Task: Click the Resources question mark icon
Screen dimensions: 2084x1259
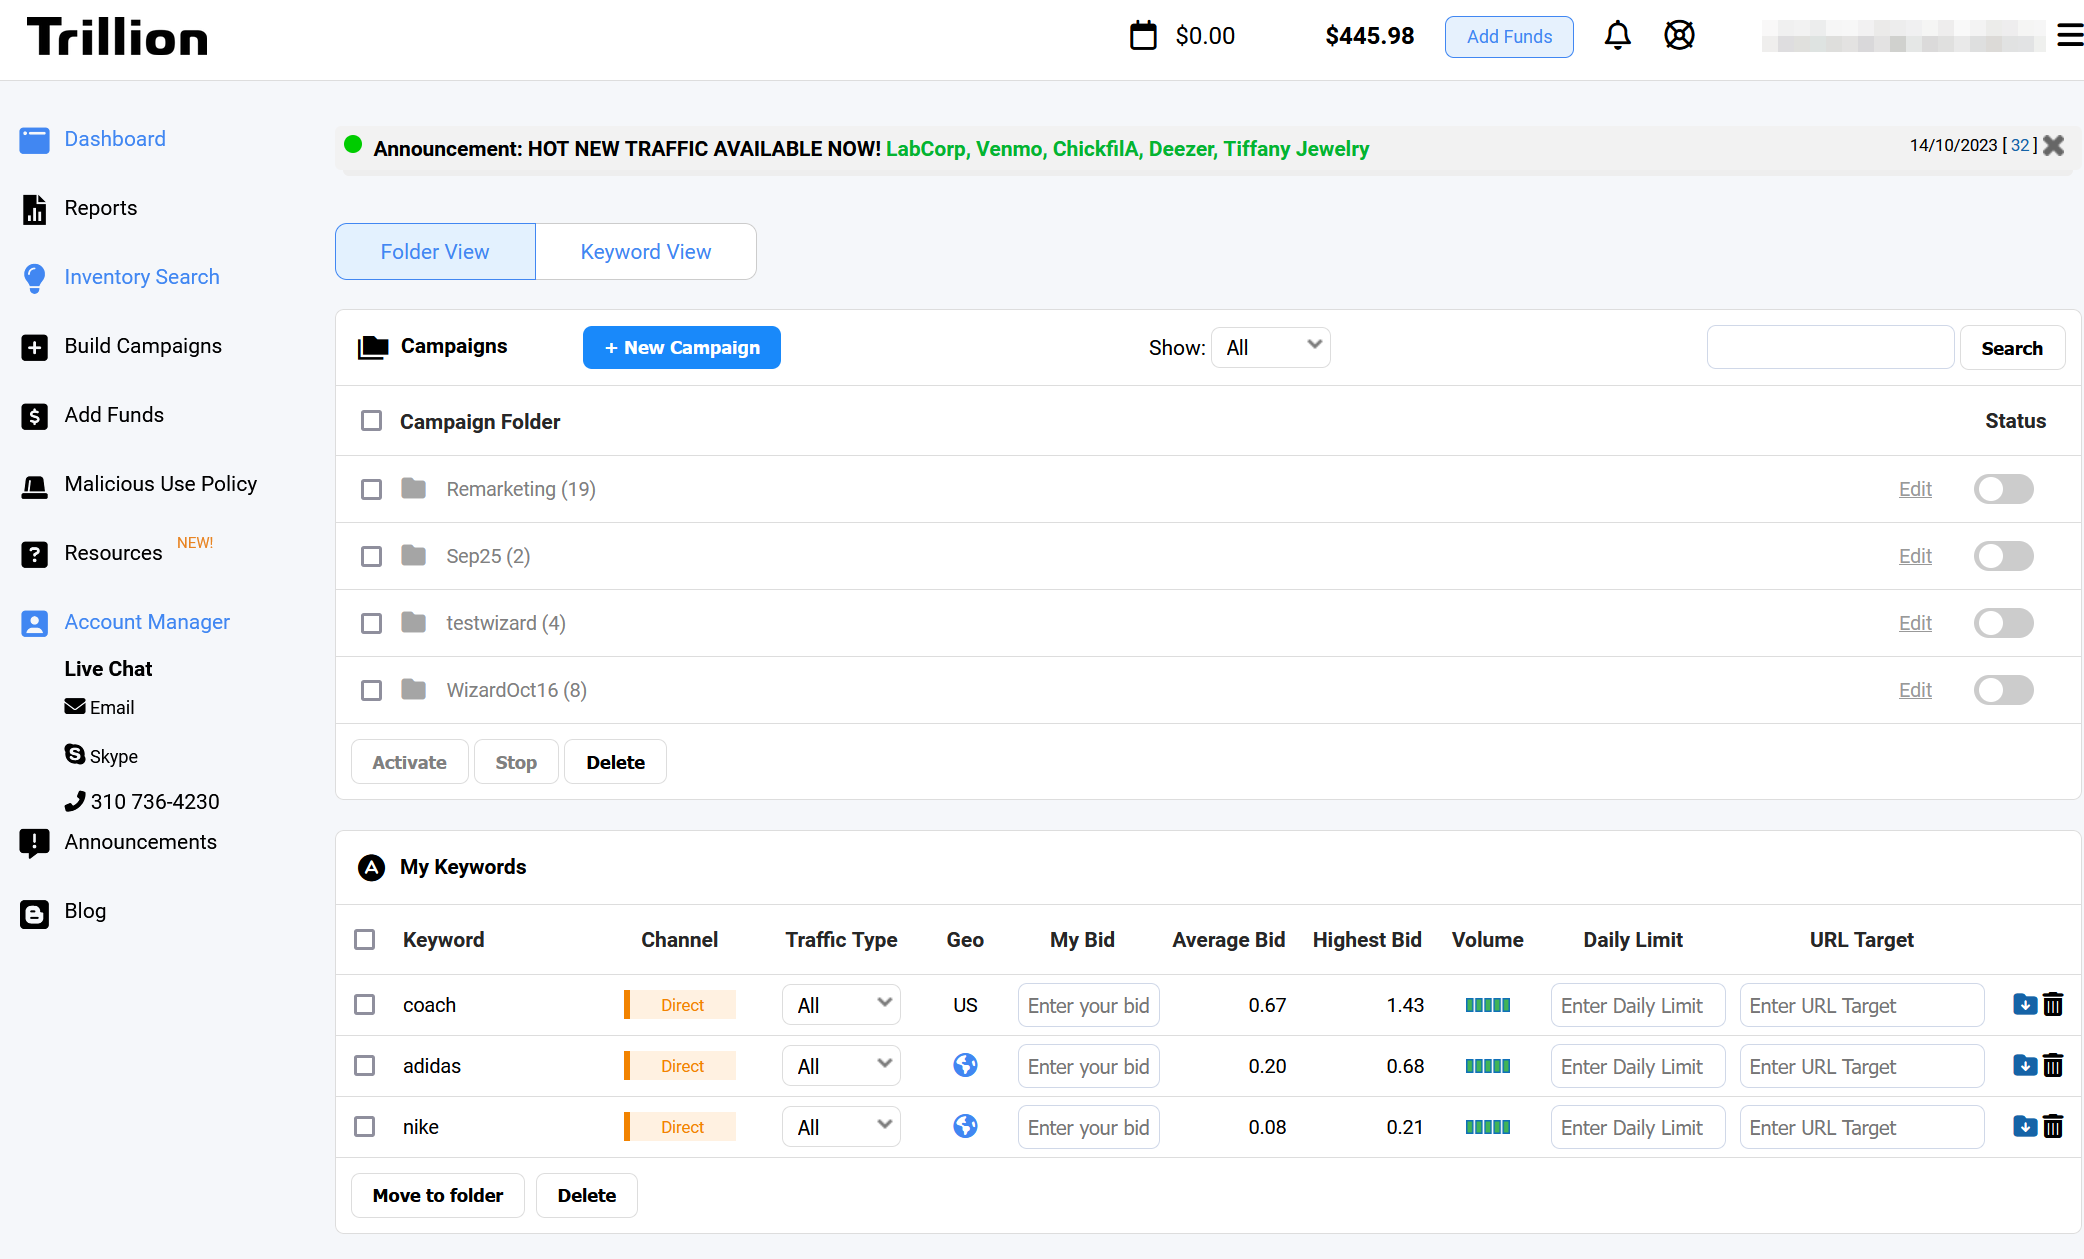Action: [34, 554]
